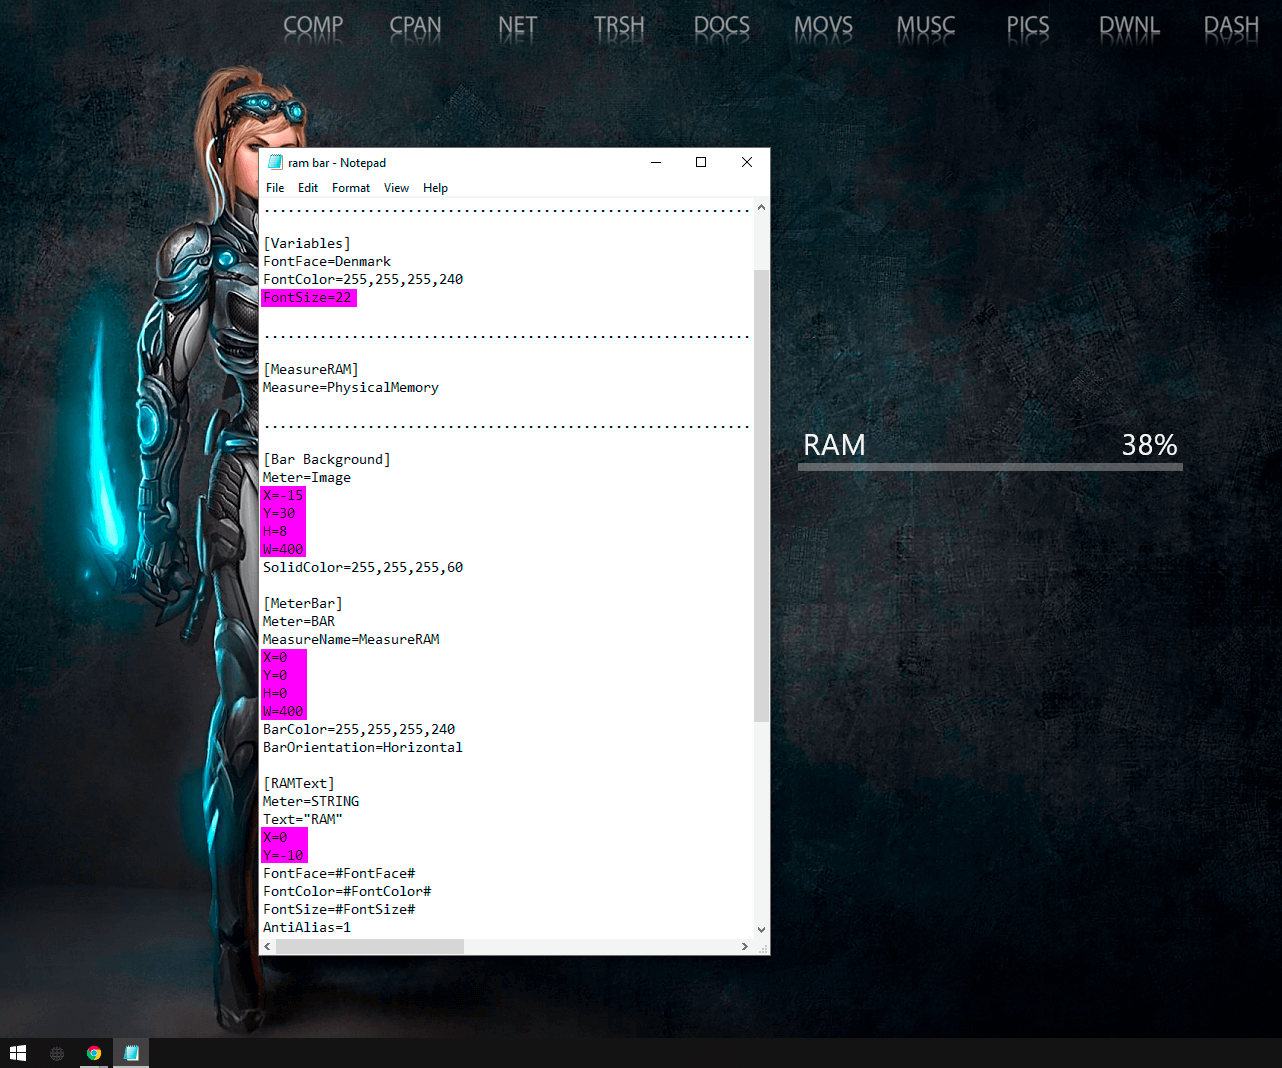Image resolution: width=1282 pixels, height=1068 pixels.
Task: Click horizontal scrollbar right arrow in Notepad
Action: point(744,946)
